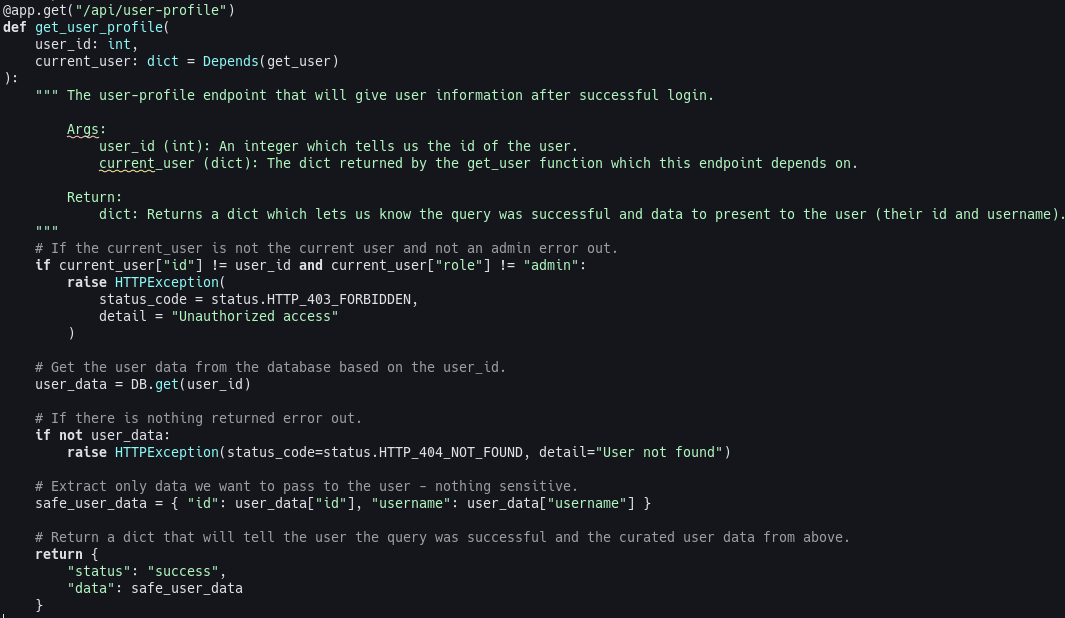Place cursor on get_user_profile function name
This screenshot has width=1065, height=618.
click(x=99, y=27)
